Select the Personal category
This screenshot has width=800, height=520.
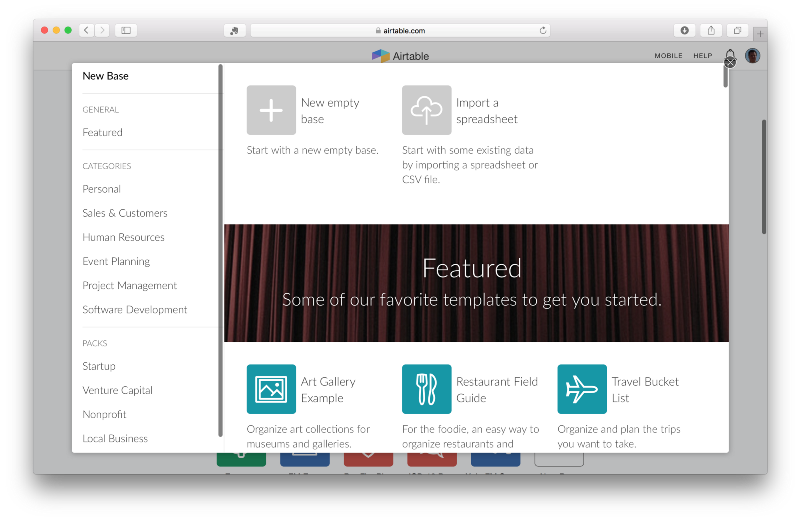pyautogui.click(x=102, y=189)
